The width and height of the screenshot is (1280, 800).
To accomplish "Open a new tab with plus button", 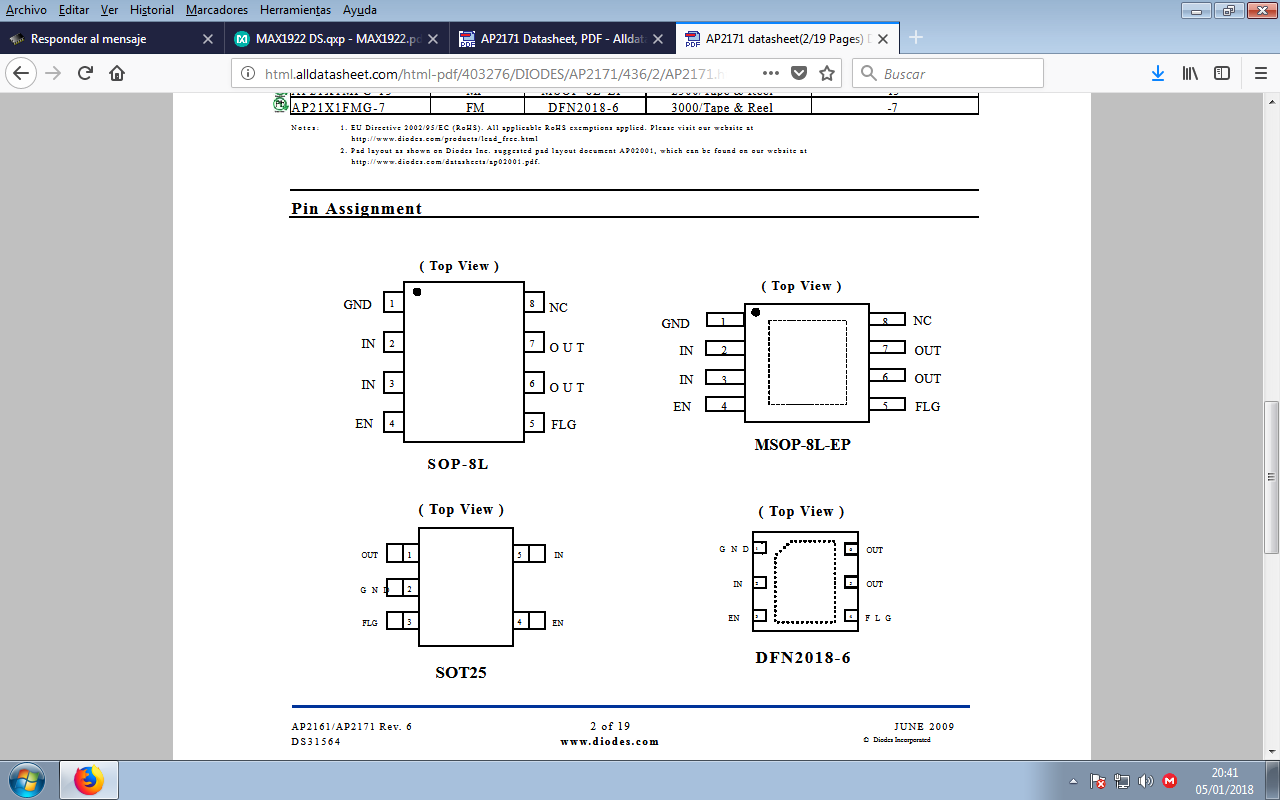I will (915, 38).
